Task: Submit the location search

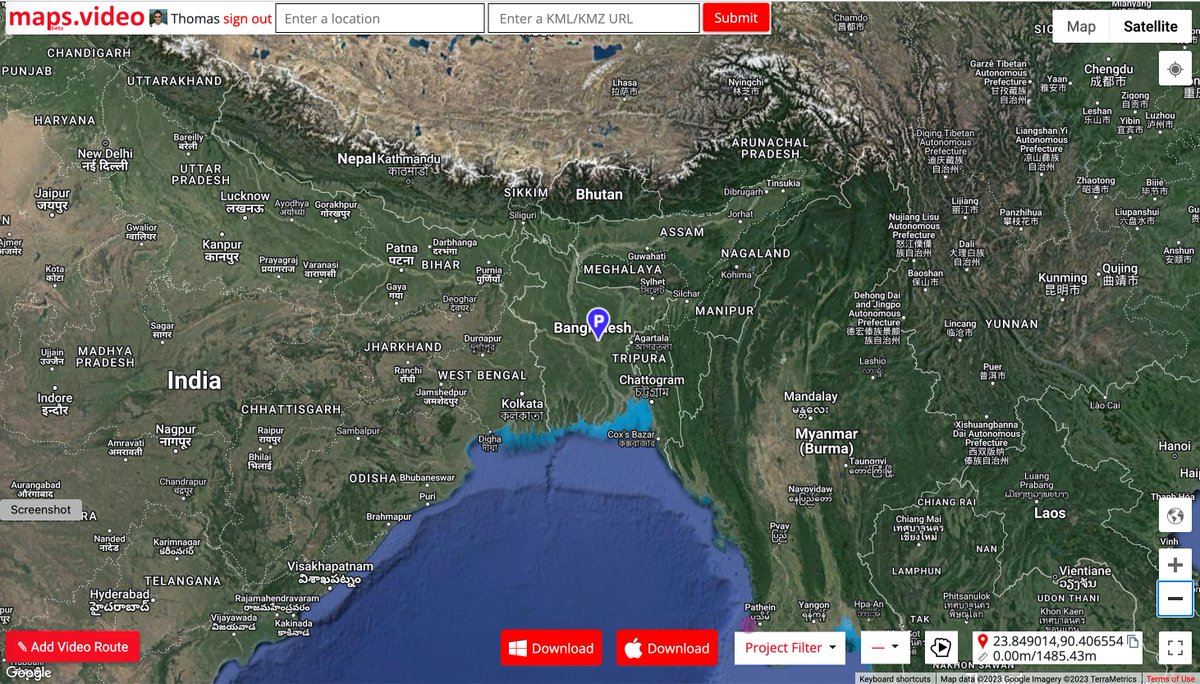Action: pos(736,17)
